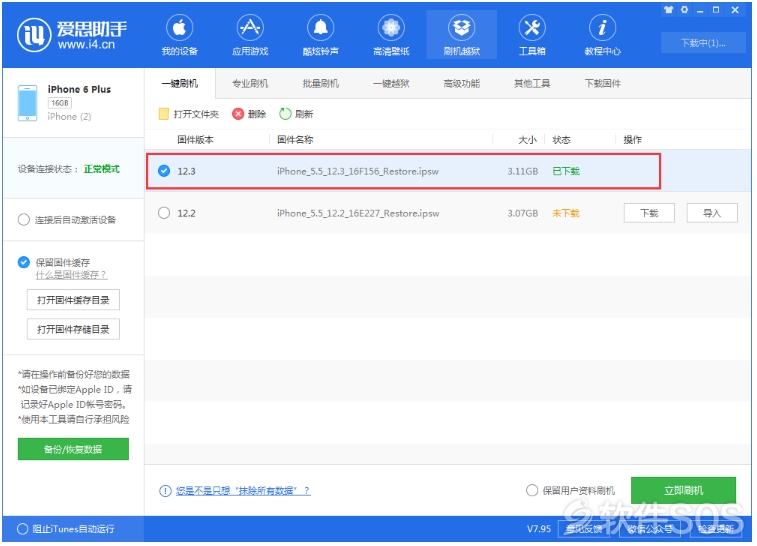Click the iPhone 6 Plus device image

tap(28, 103)
